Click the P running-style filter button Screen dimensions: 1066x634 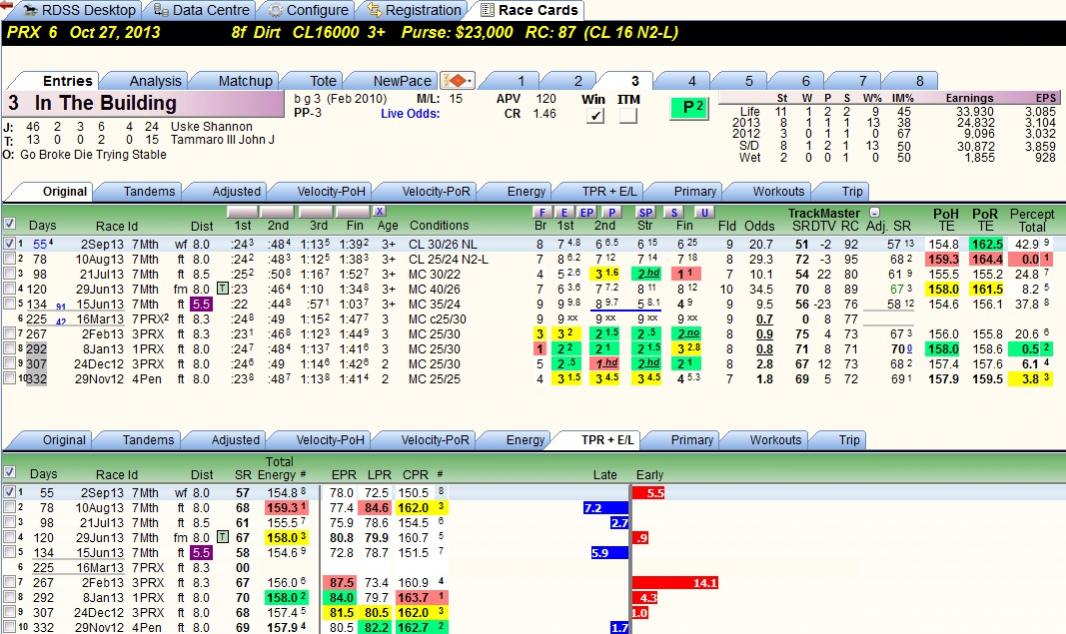click(611, 213)
